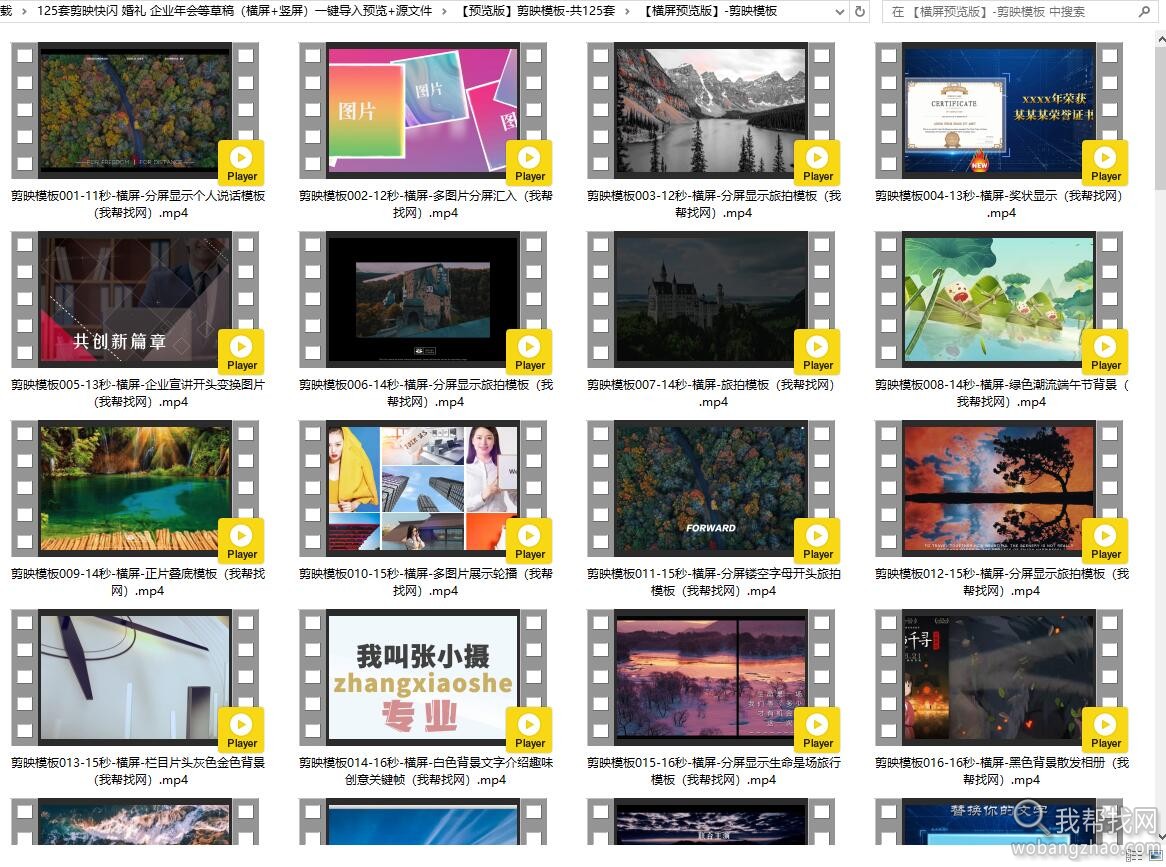Select file name 剪映模板001-11秒-横屏-分屏显示个人说话模板
Image resolution: width=1166 pixels, height=867 pixels.
[138, 204]
